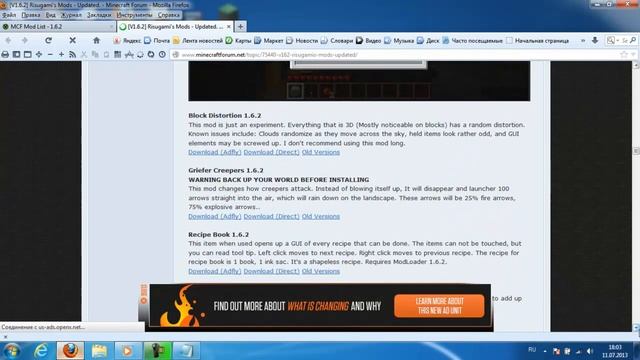Open the Словари bookmark
This screenshot has height=360, width=640.
pyautogui.click(x=337, y=41)
